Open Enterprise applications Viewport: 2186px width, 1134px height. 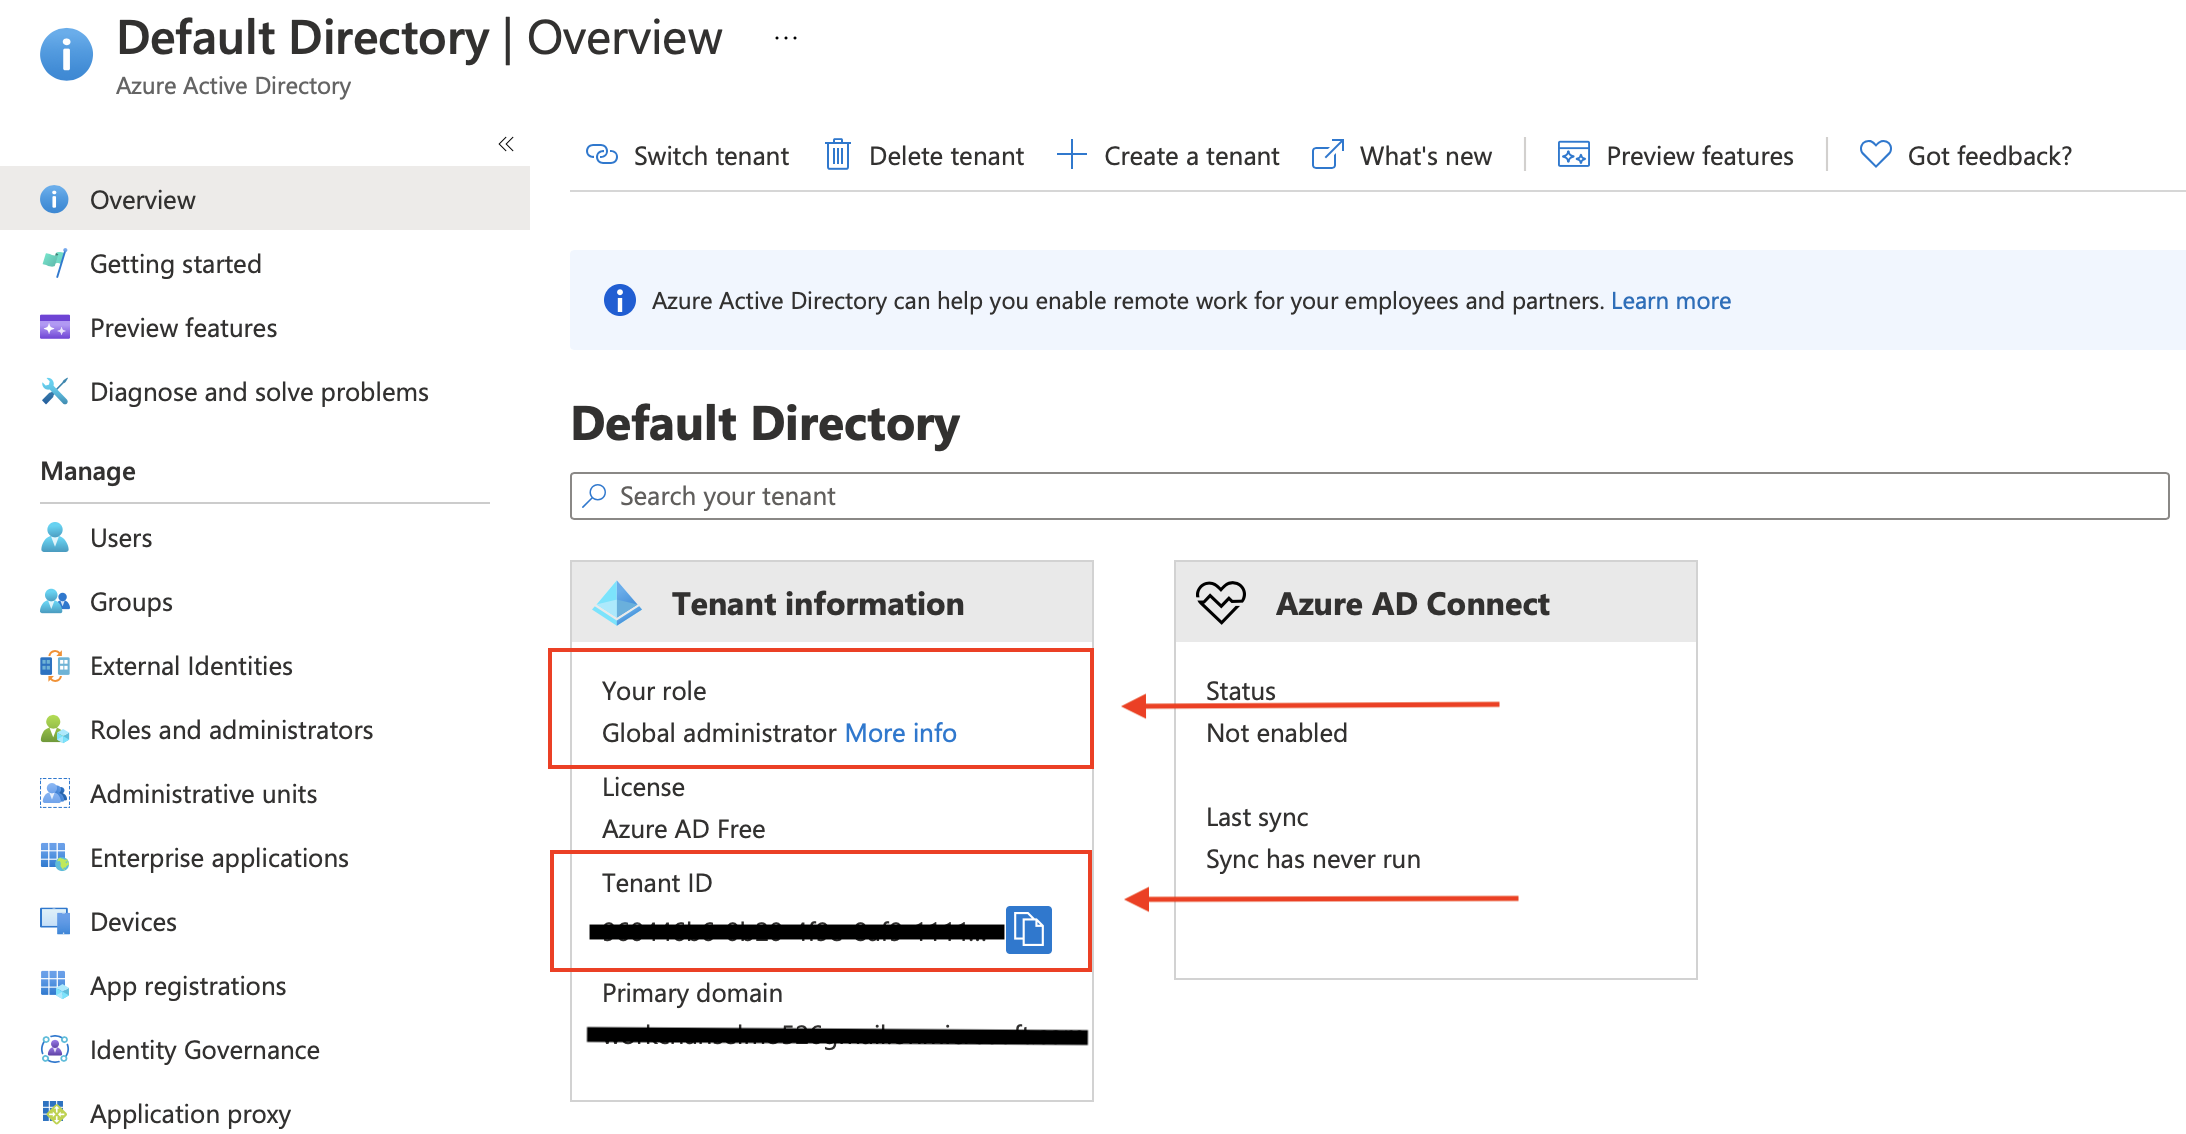click(x=219, y=858)
